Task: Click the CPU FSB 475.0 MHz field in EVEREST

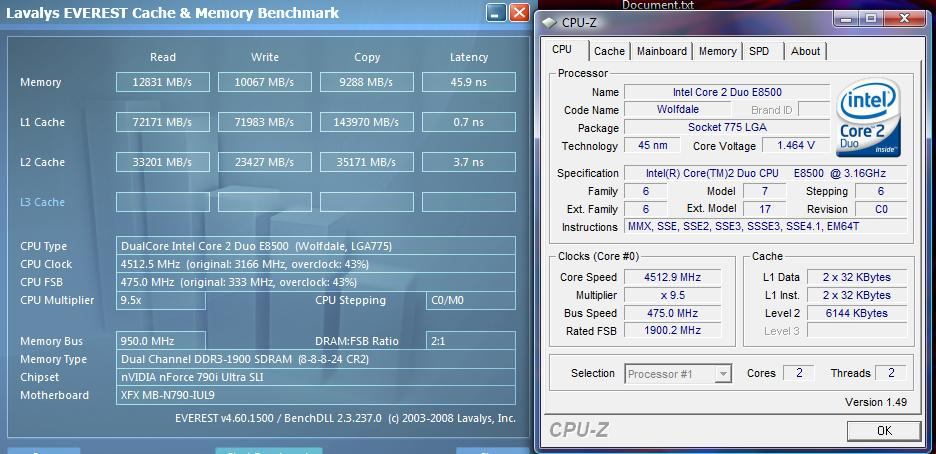Action: click(316, 282)
